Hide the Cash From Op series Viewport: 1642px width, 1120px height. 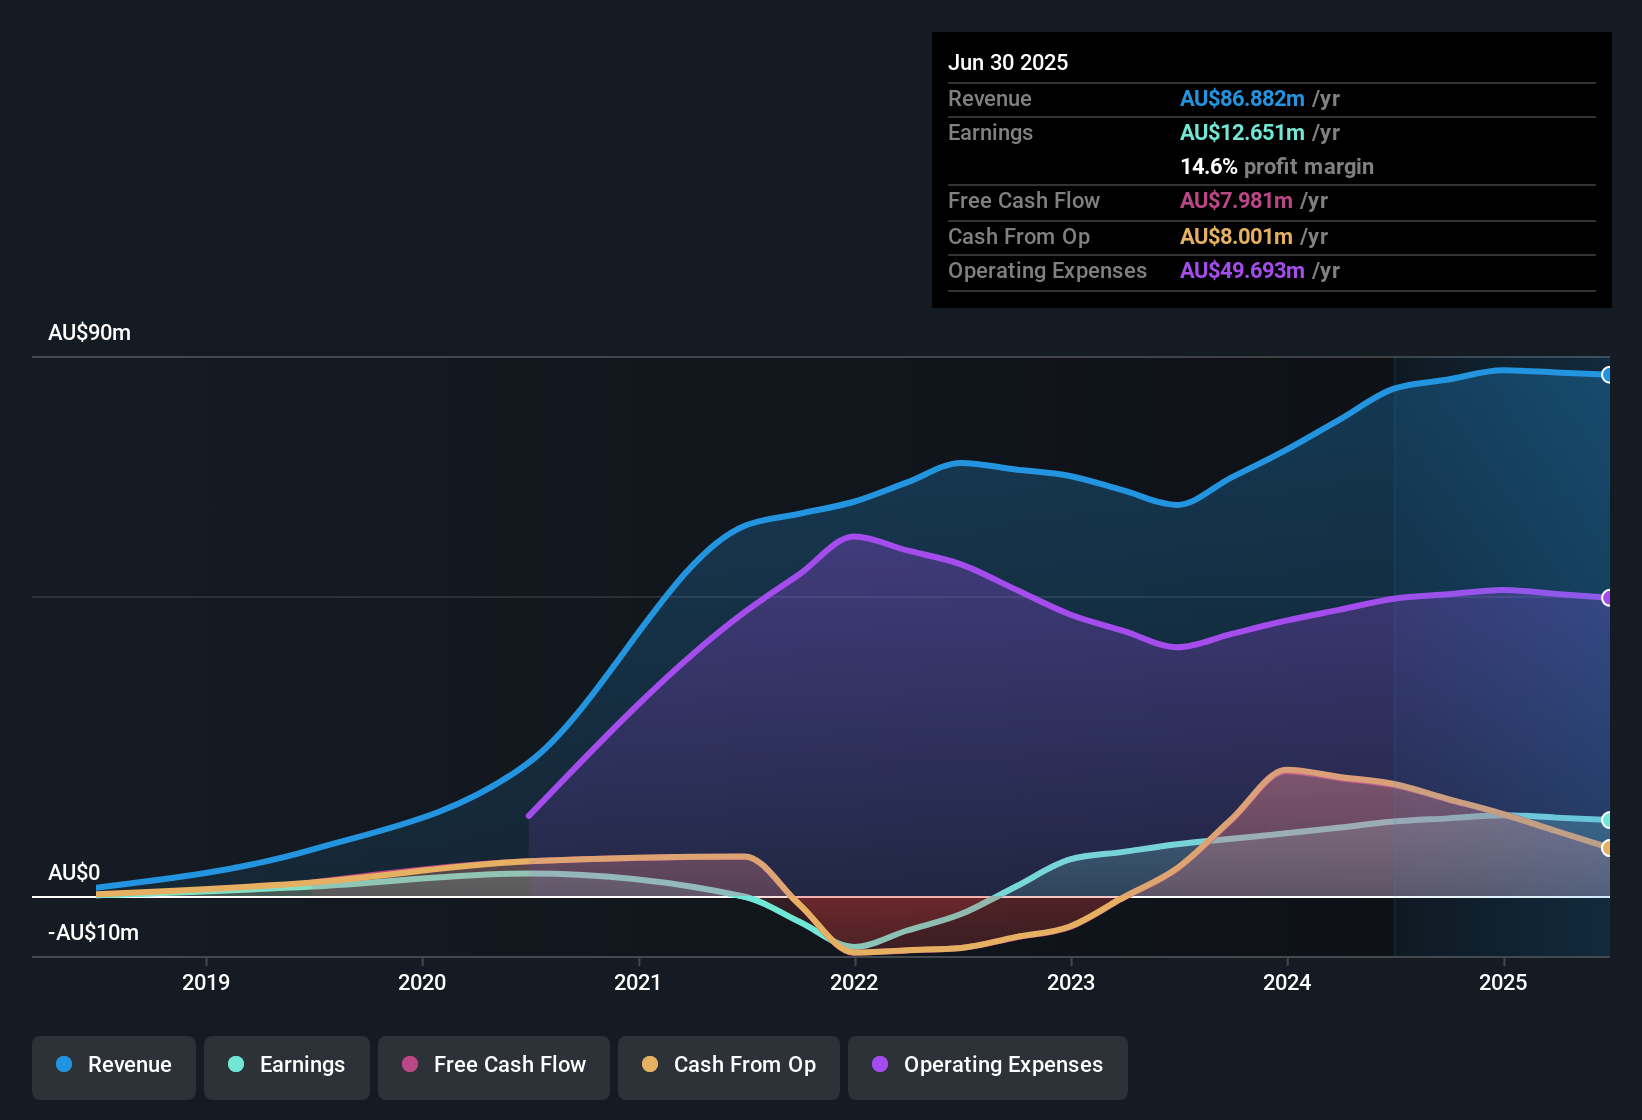tap(728, 1066)
